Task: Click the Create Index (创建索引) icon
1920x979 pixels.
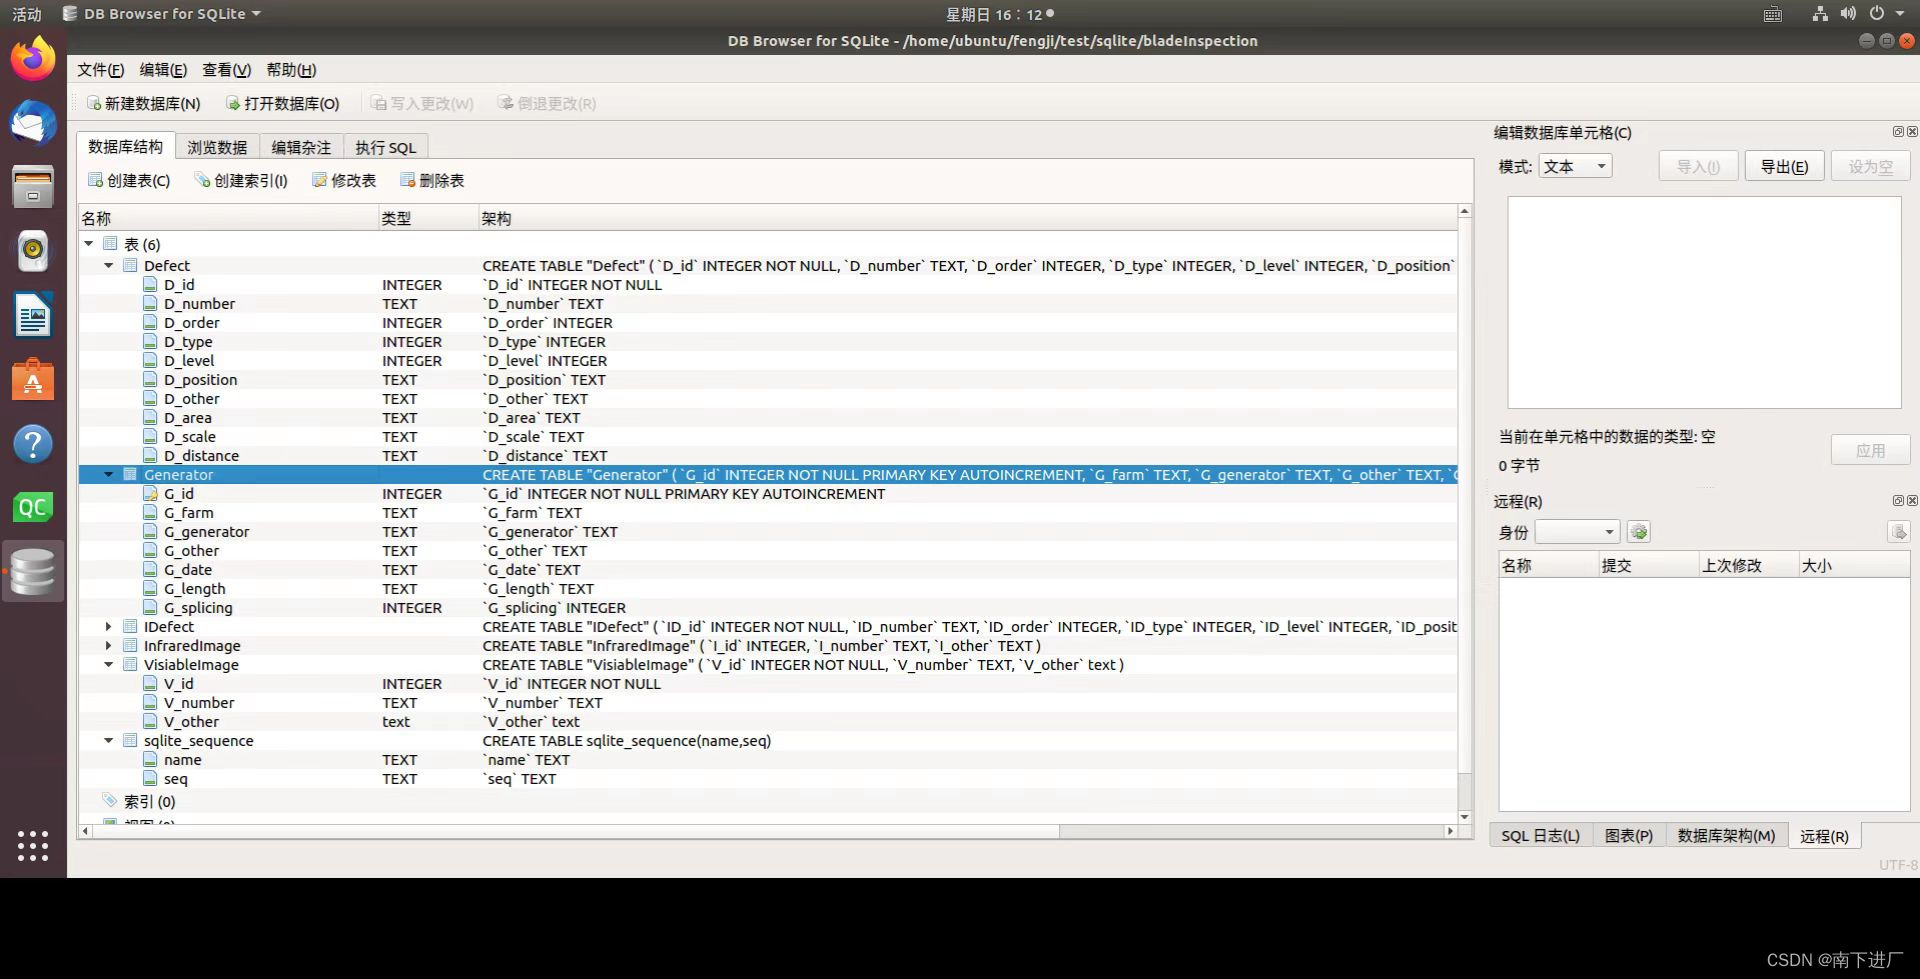Action: (202, 180)
